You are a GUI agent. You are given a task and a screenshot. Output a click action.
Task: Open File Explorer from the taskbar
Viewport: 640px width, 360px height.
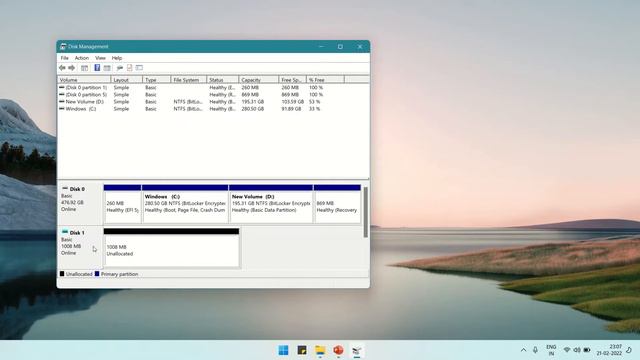(320, 350)
